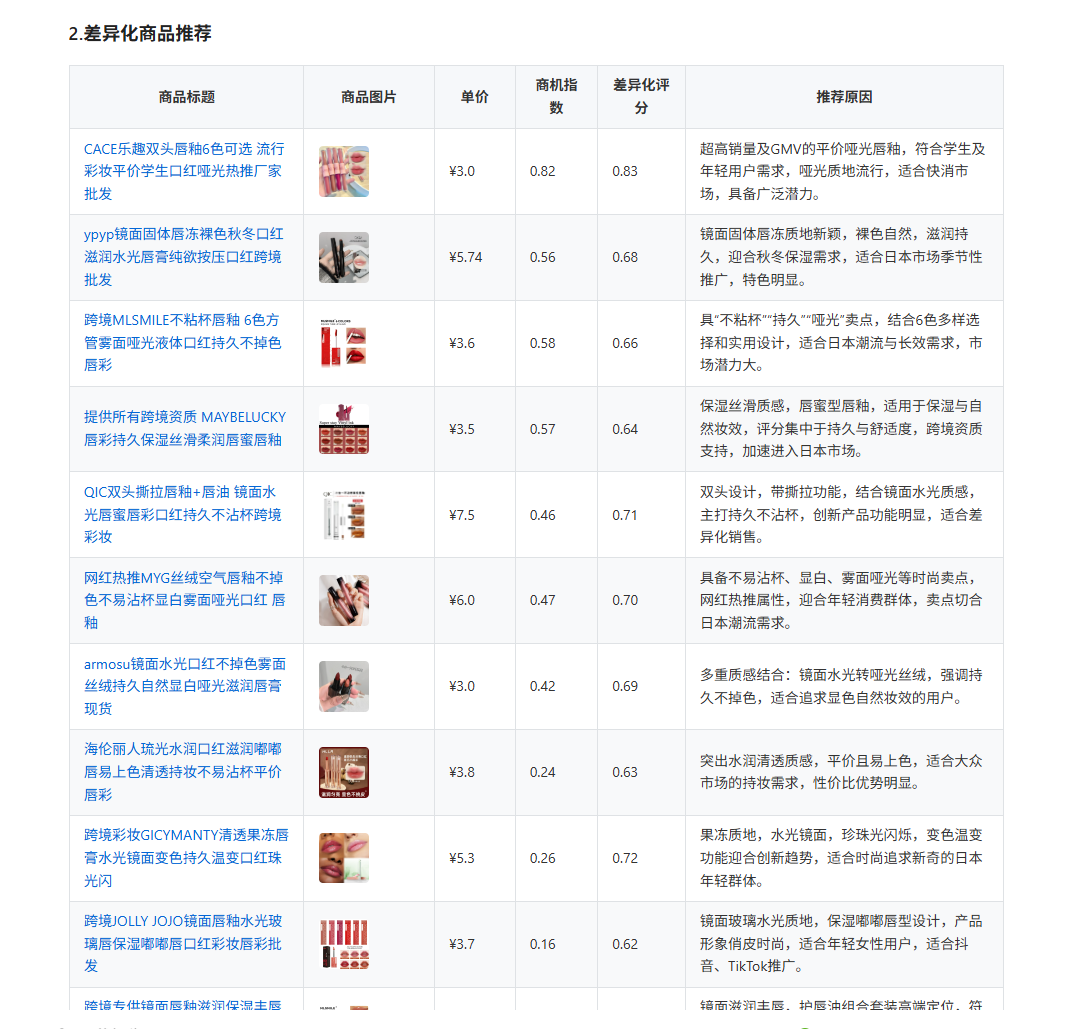Screen dimensions: 1068x1029
Task: Open the MAYBELUCKY唇彩 product link
Action: point(185,428)
